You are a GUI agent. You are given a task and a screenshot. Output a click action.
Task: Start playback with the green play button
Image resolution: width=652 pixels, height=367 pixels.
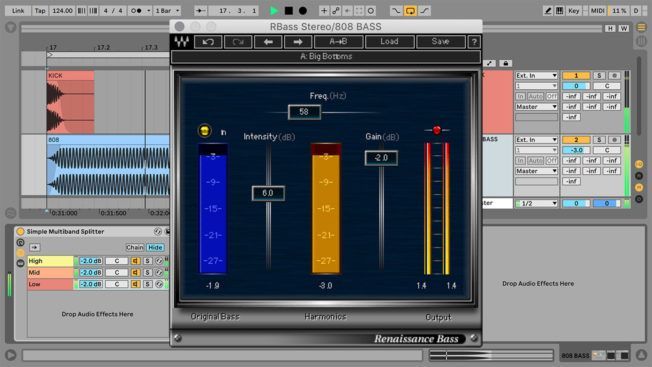(274, 11)
